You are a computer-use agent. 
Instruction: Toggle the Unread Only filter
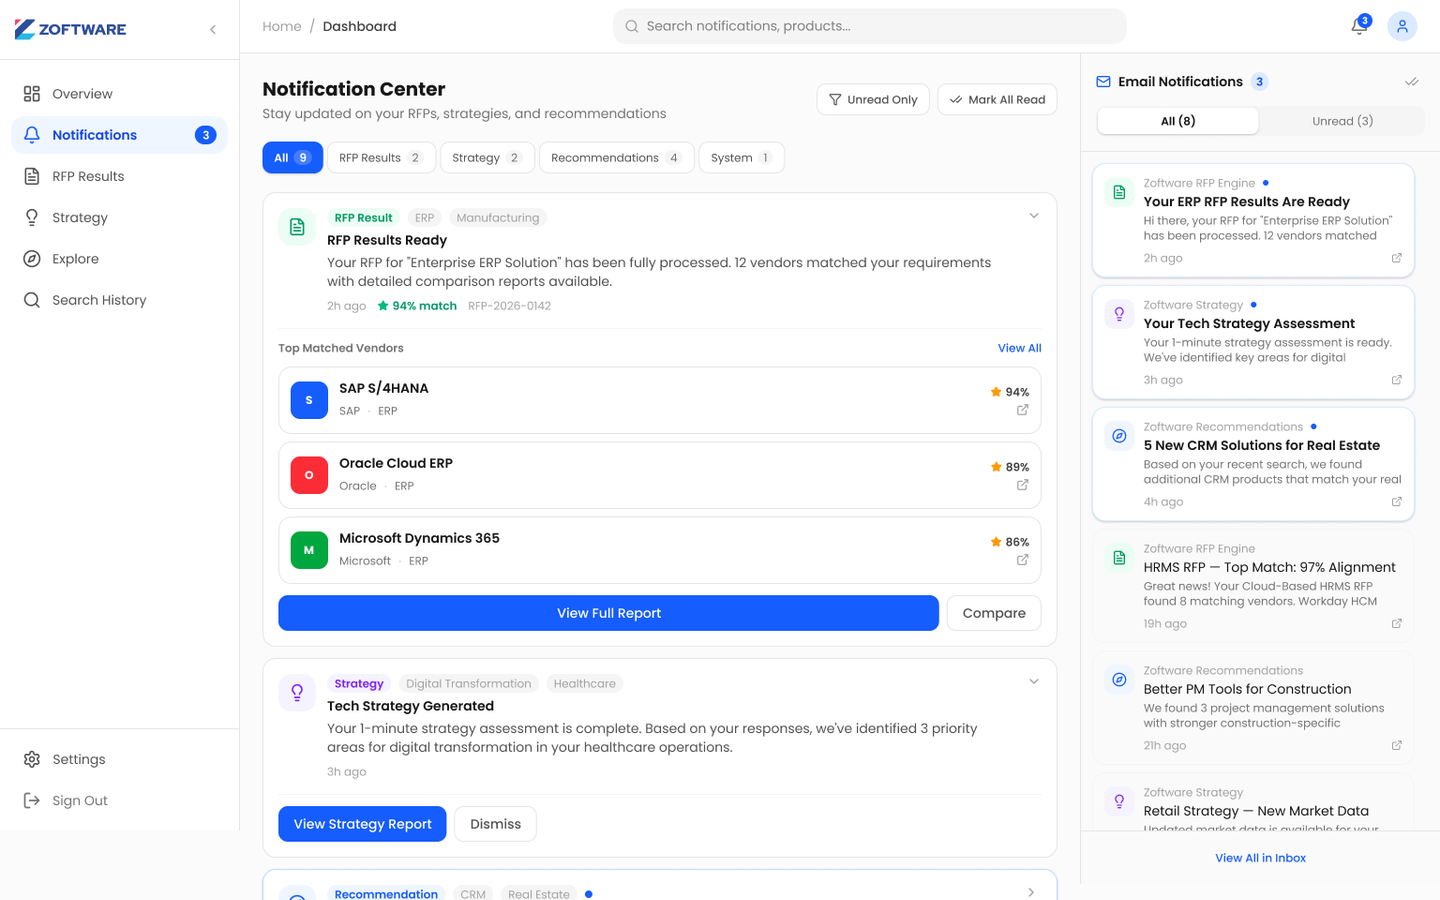[x=873, y=99]
